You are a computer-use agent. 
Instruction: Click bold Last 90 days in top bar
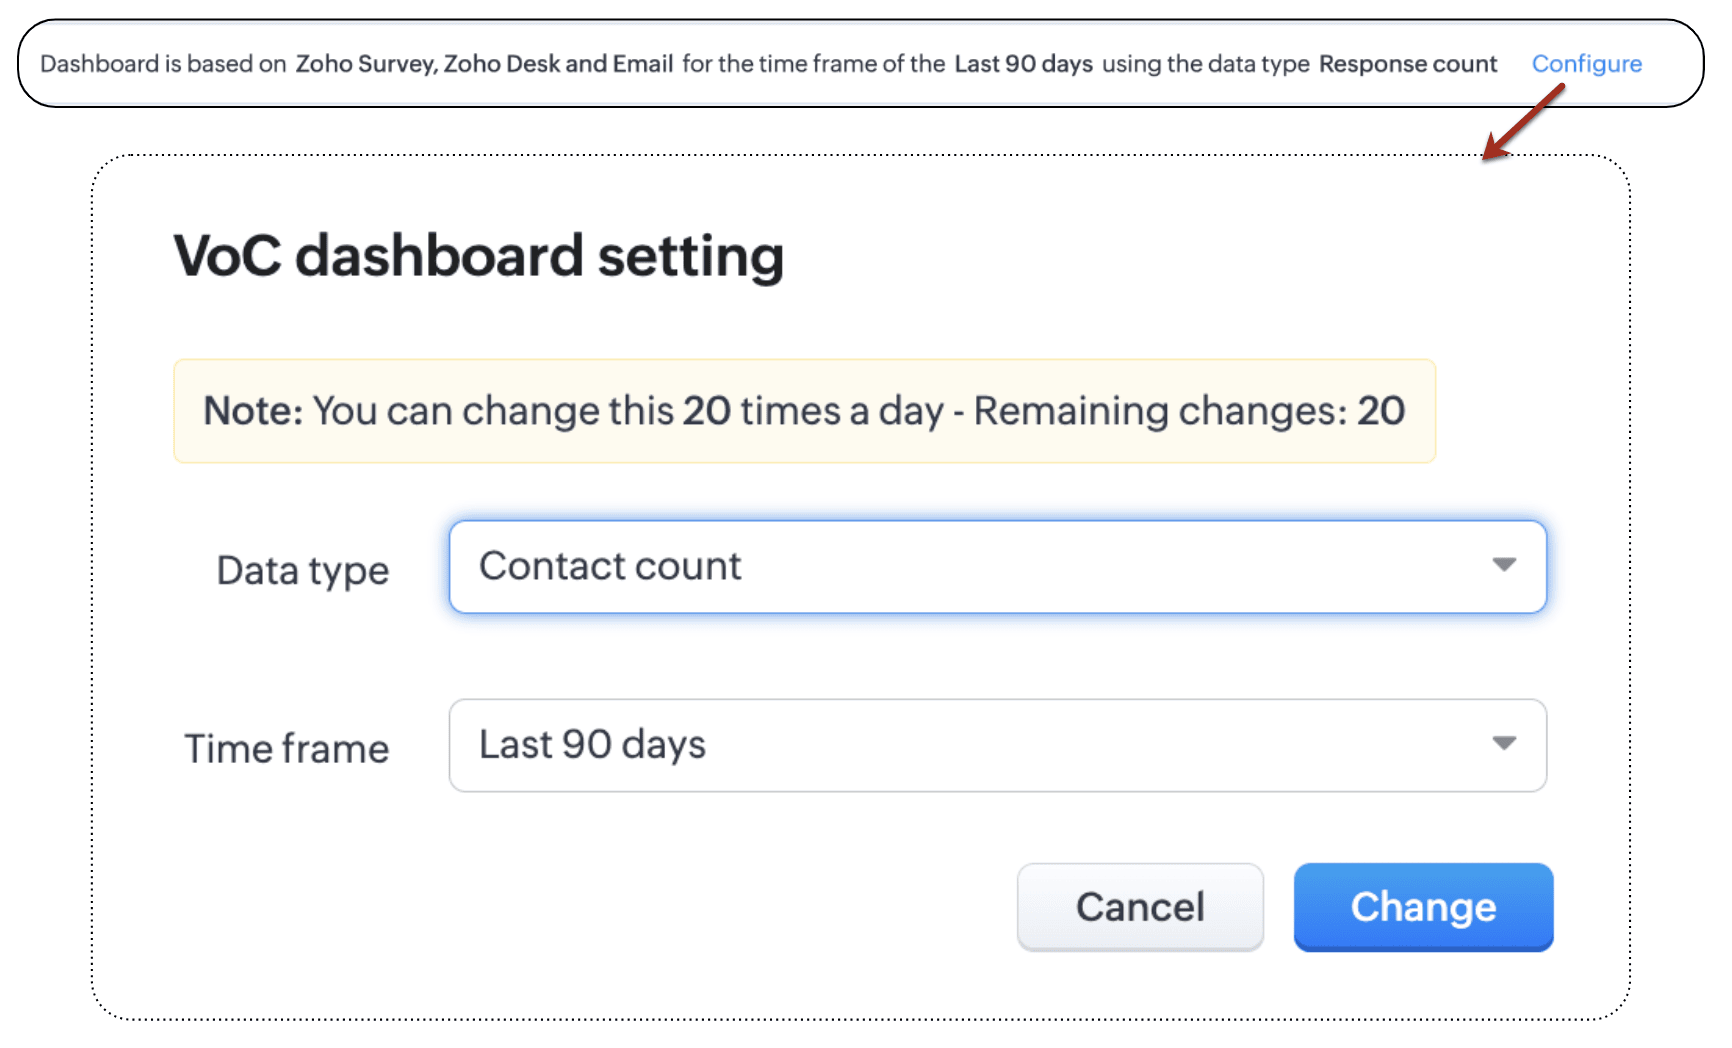coord(1023,64)
